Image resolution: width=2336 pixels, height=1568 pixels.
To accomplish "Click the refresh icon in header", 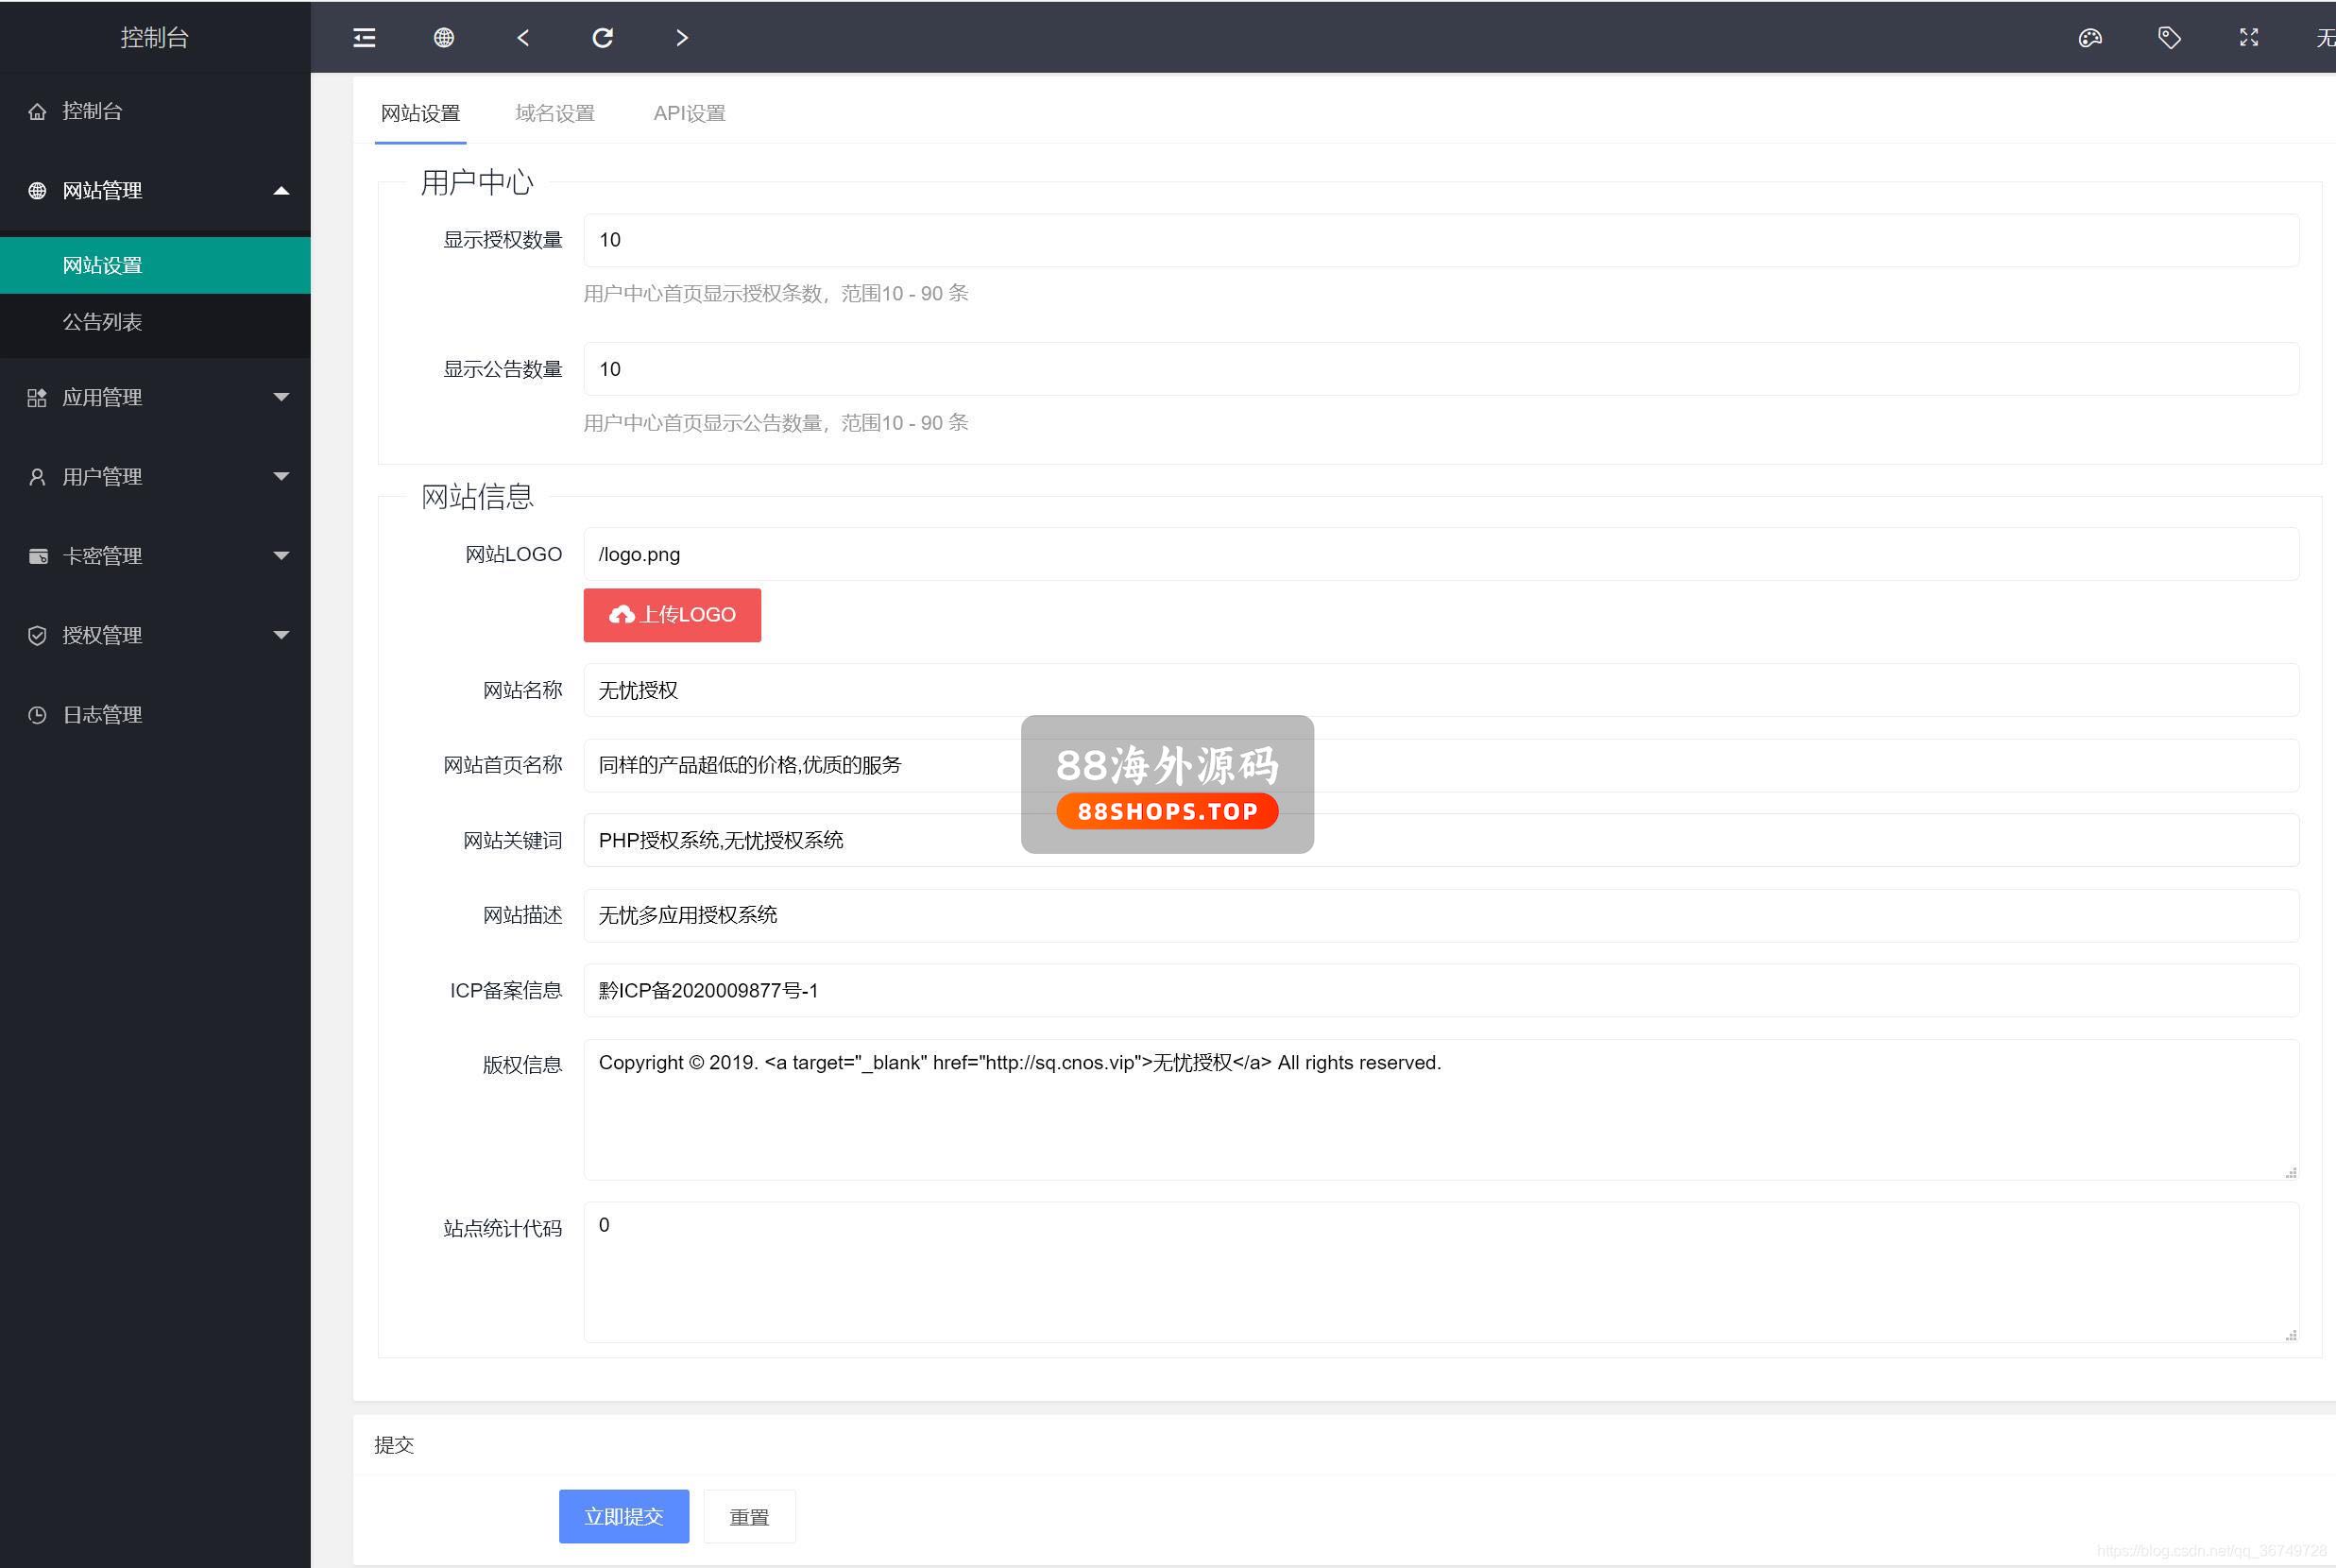I will tap(602, 38).
